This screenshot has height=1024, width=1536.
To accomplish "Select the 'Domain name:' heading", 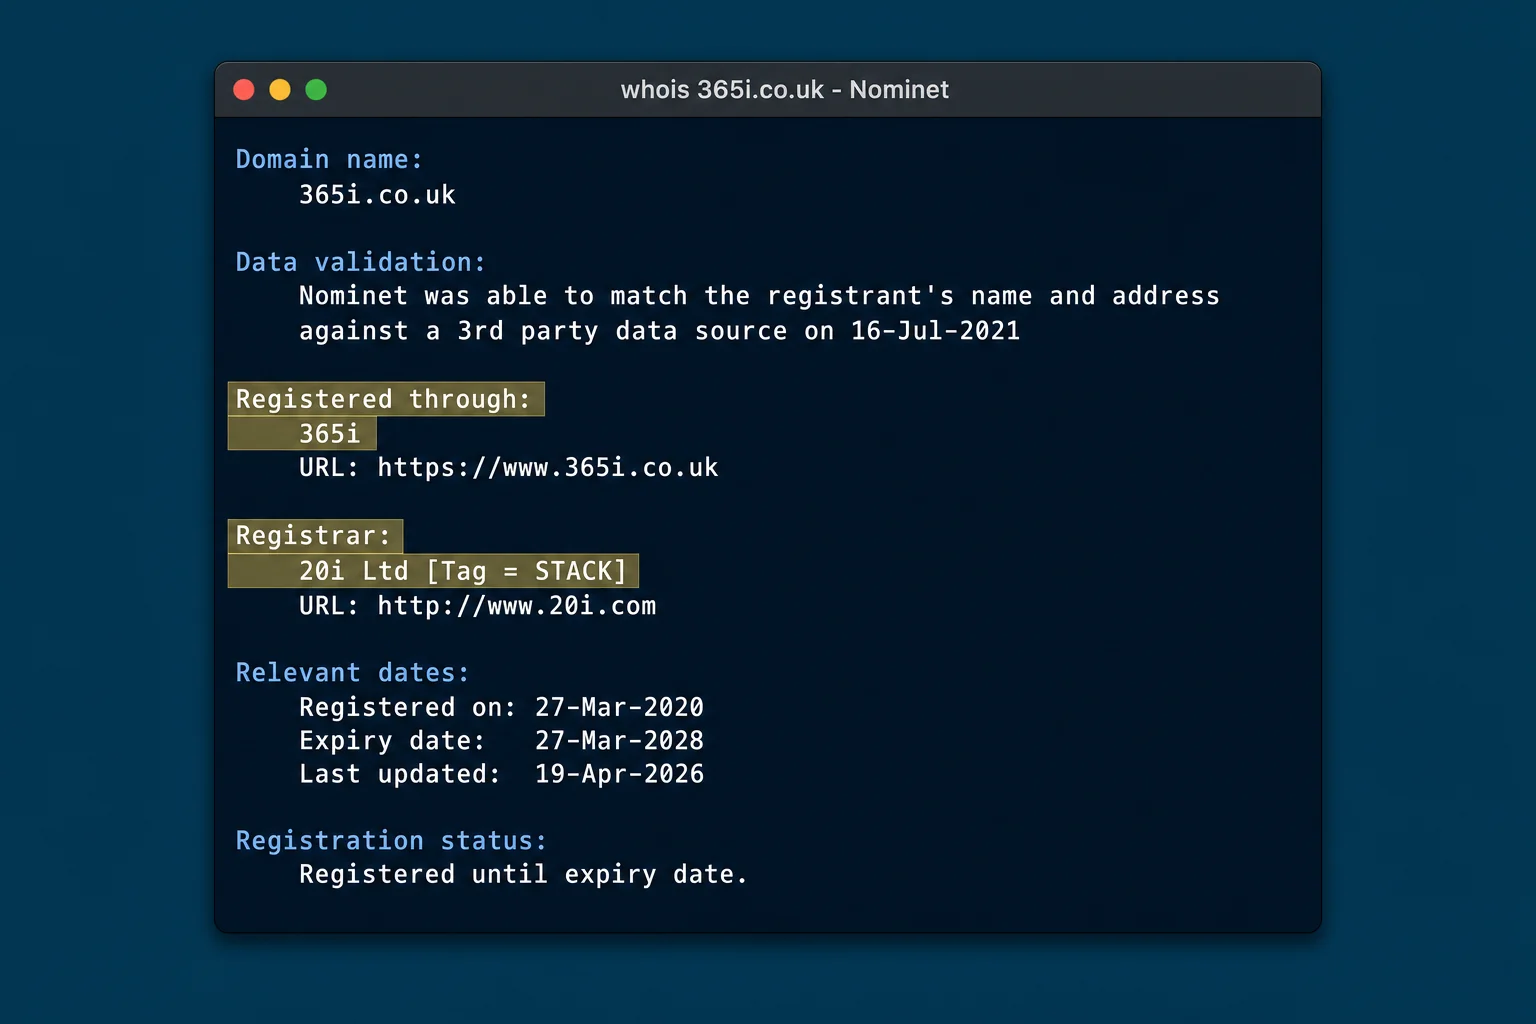I will 329,160.
